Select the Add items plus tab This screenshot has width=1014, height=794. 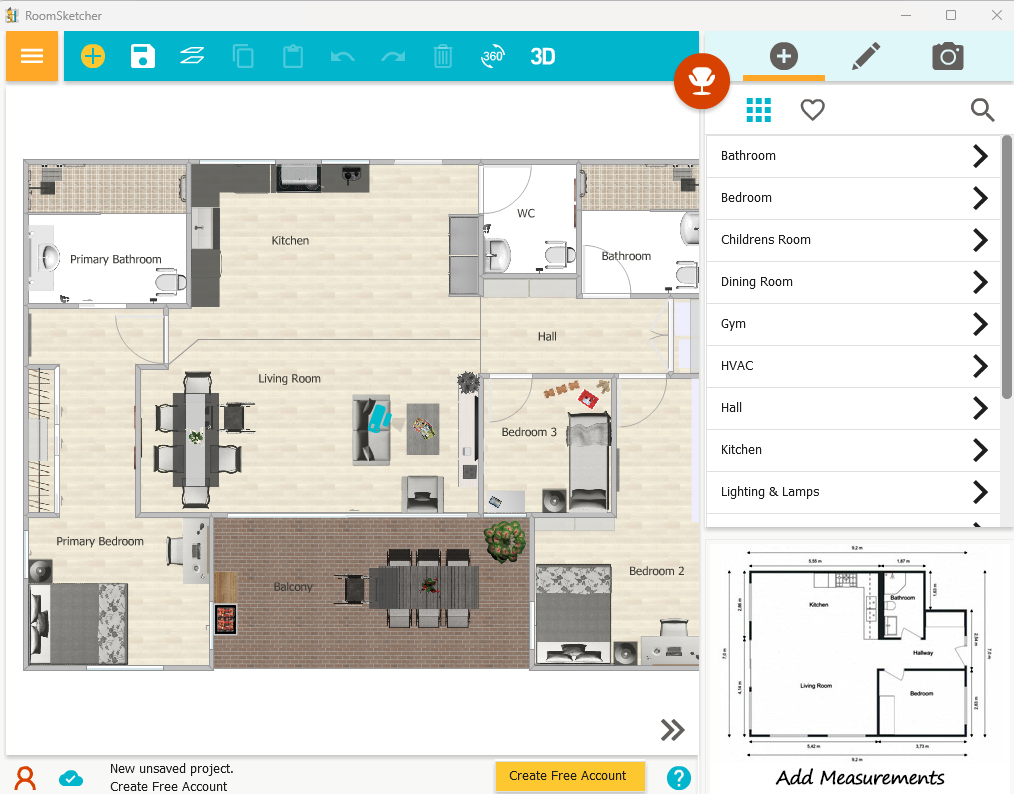(784, 56)
